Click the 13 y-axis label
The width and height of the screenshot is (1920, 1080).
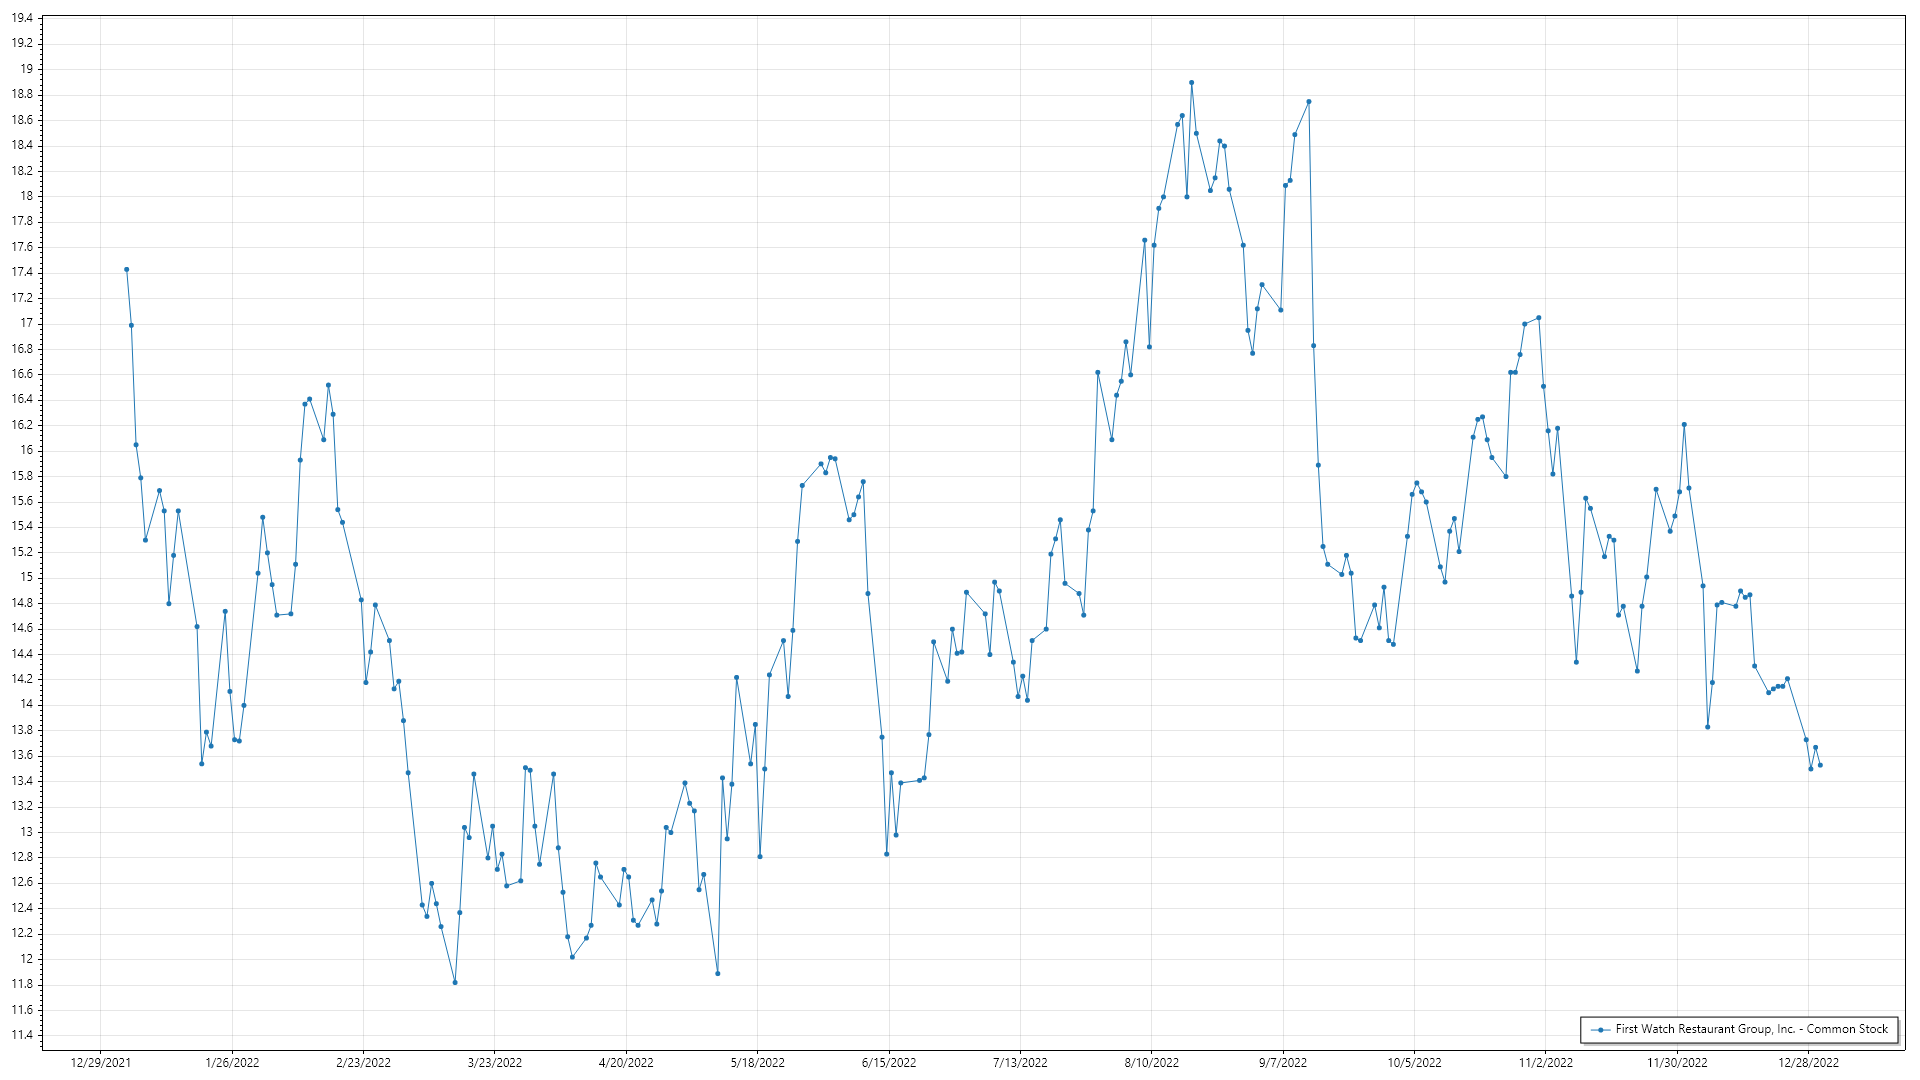pos(26,832)
